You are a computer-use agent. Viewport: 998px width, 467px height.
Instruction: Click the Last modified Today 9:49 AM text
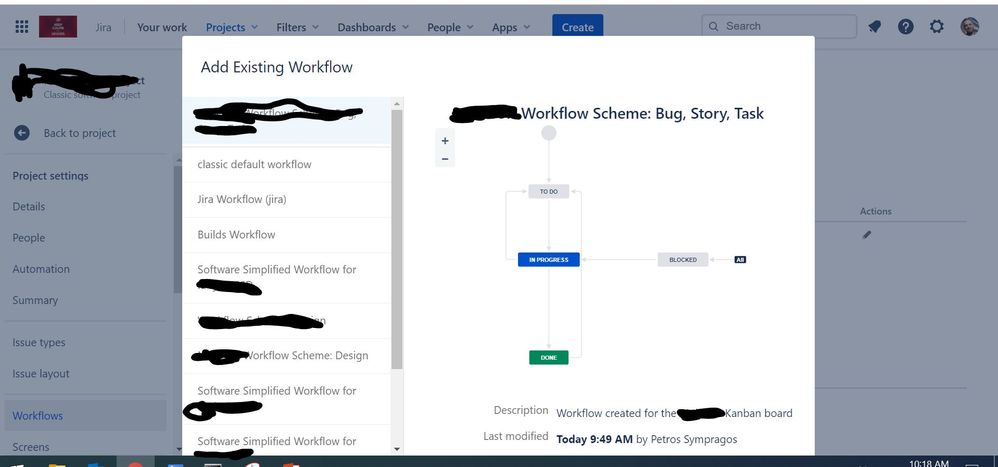[594, 439]
